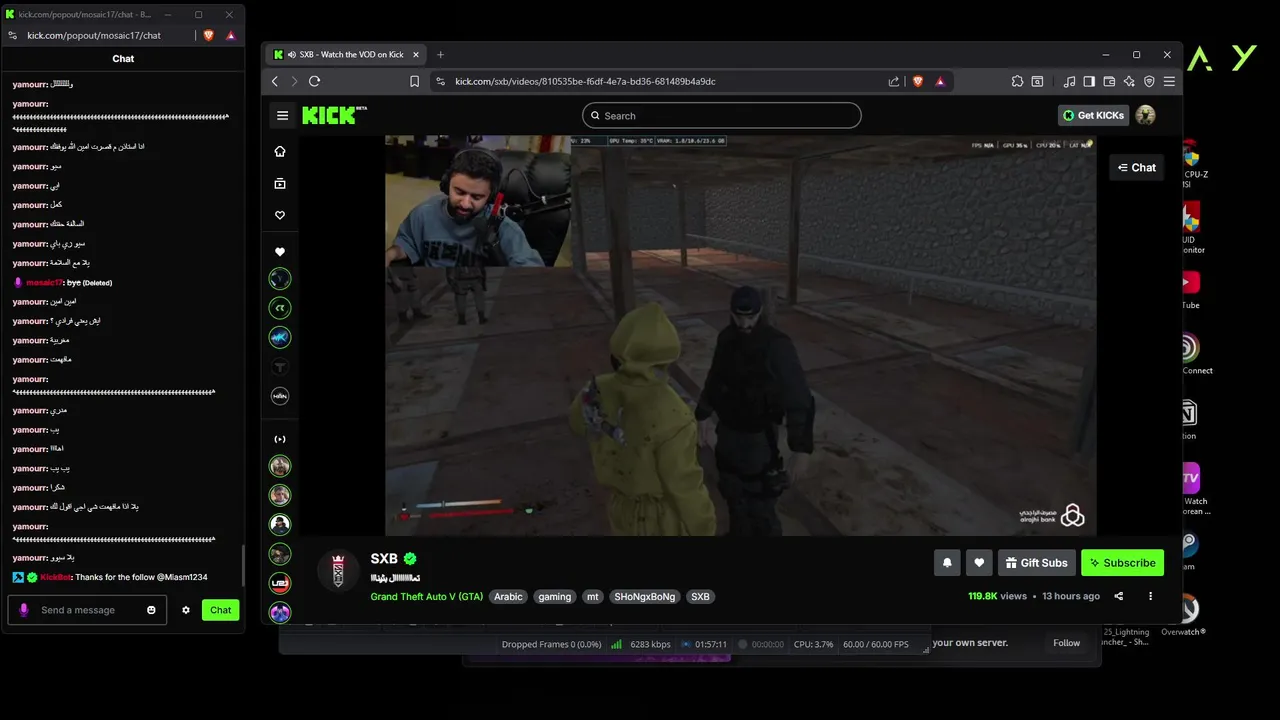Click the purple microphone badge in chat input

(x=24, y=610)
